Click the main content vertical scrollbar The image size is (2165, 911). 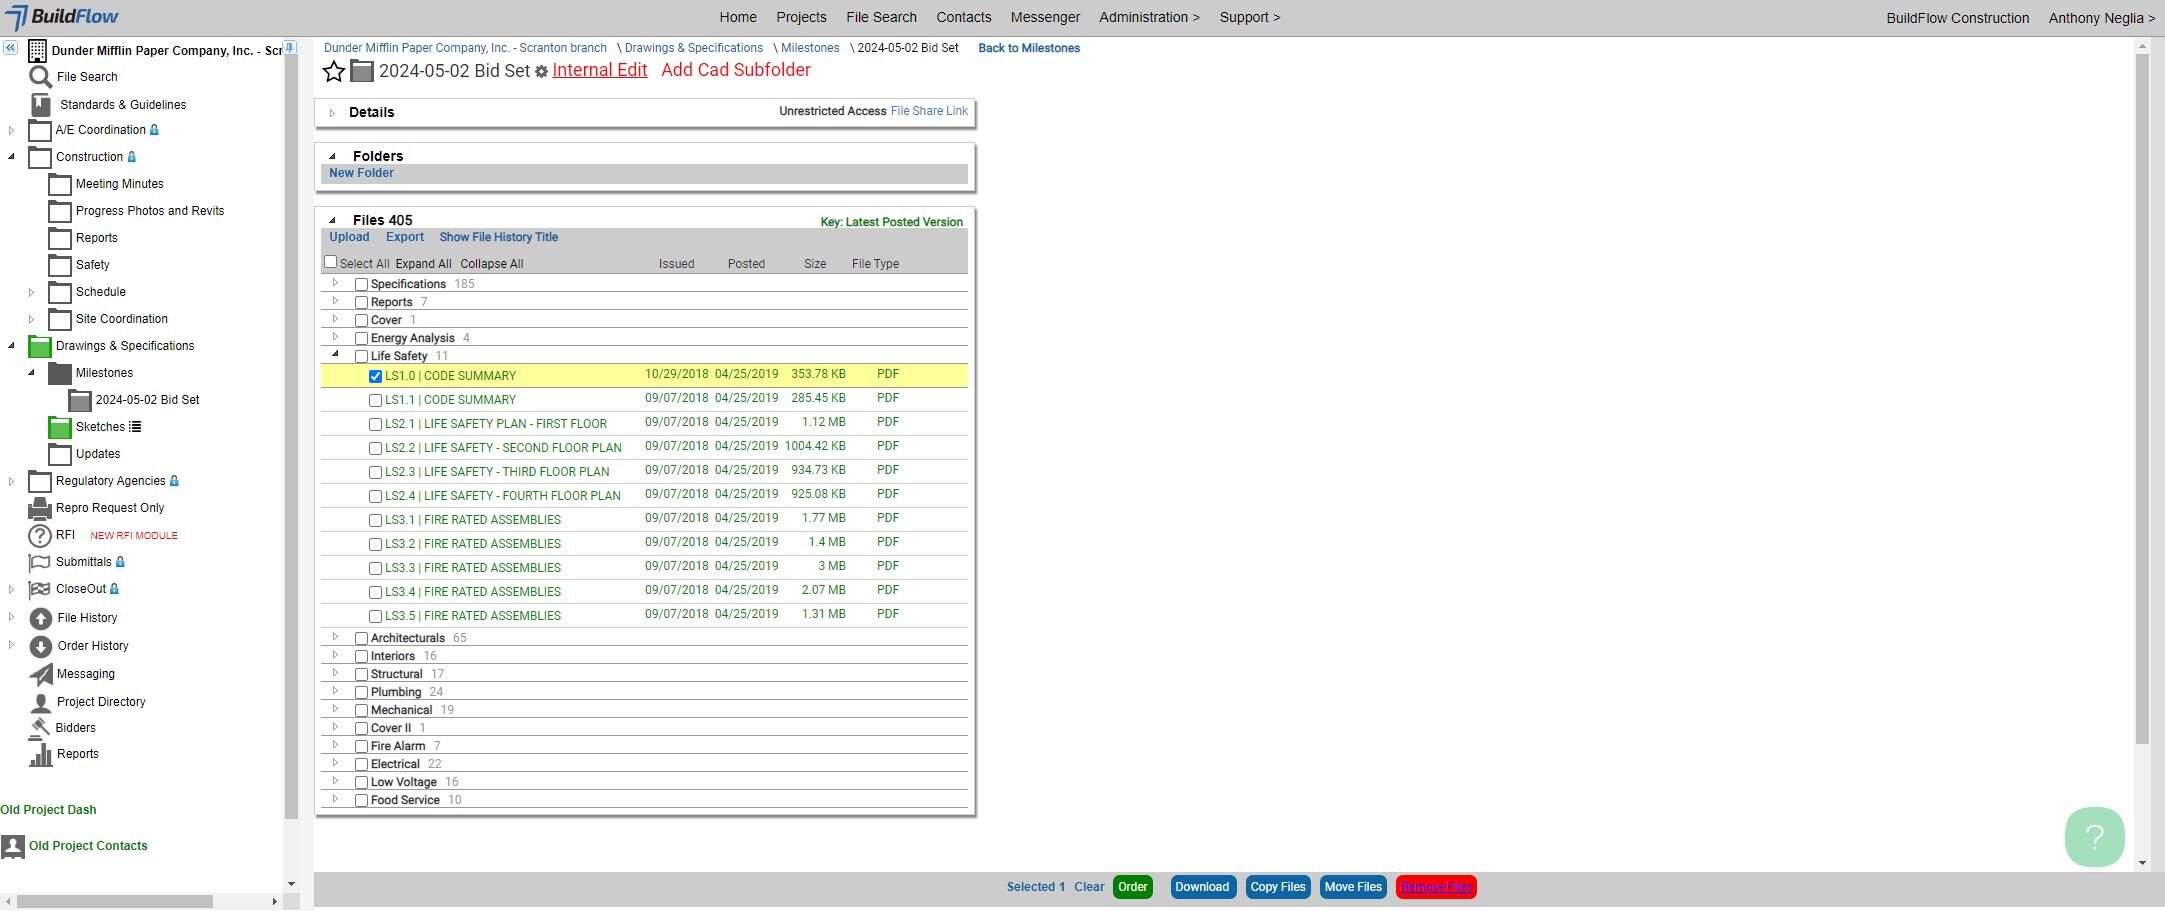coord(2142,400)
